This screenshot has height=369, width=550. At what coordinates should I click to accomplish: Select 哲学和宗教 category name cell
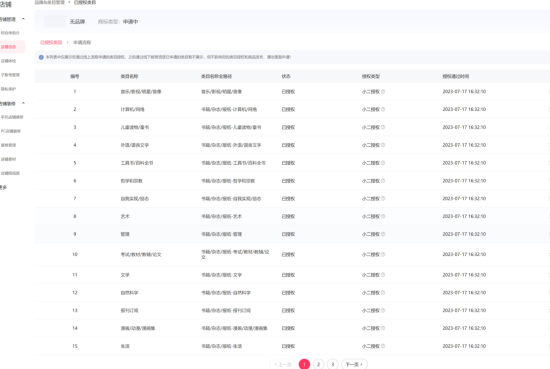coord(132,181)
